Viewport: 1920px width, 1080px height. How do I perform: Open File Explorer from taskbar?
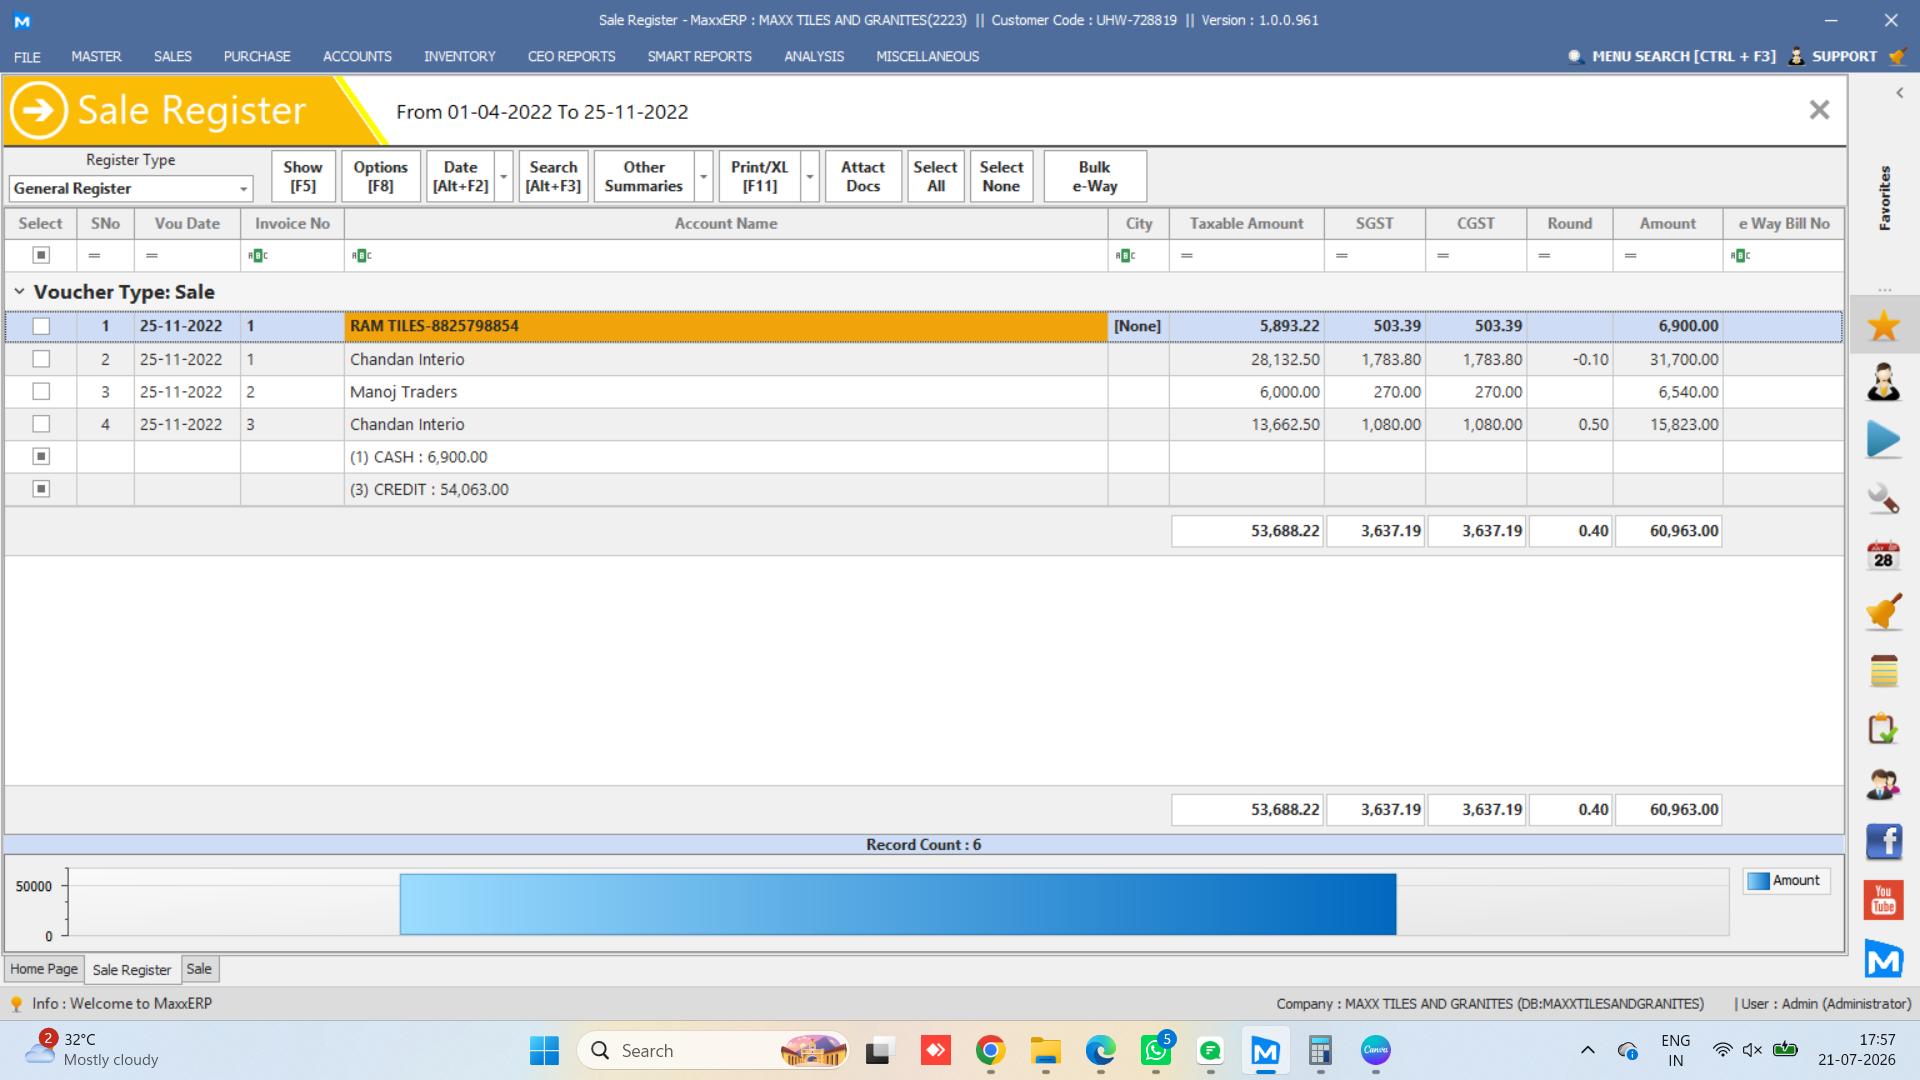(x=1045, y=1050)
